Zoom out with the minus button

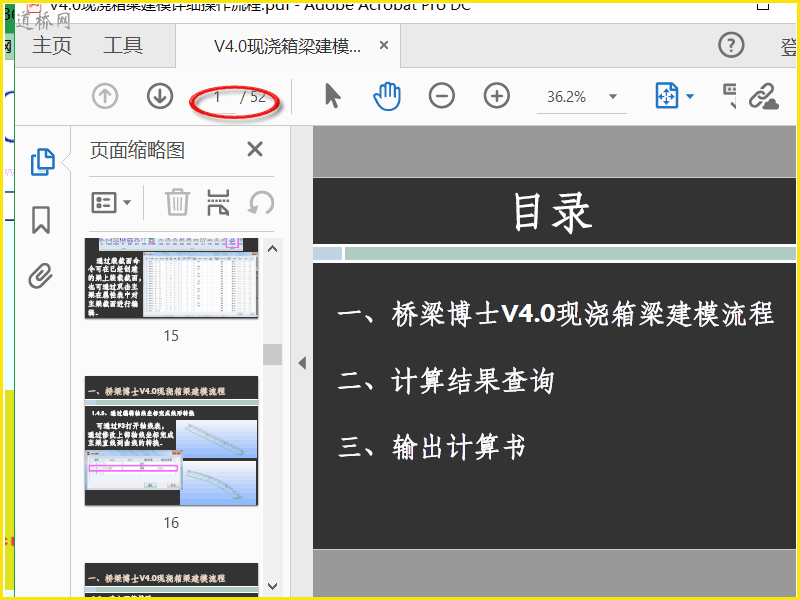[442, 96]
